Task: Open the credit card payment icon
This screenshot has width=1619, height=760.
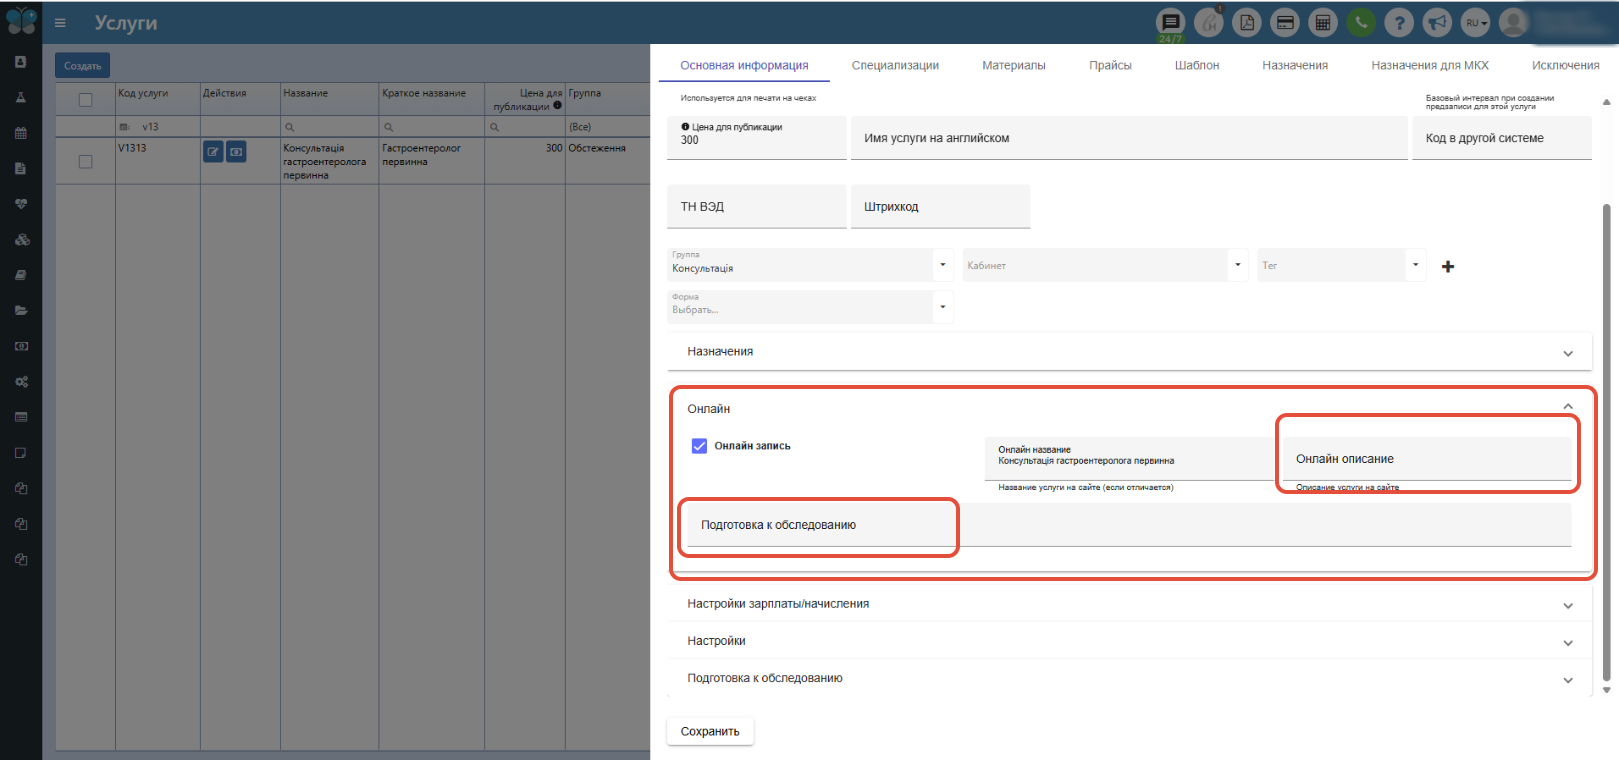Action: [1285, 22]
